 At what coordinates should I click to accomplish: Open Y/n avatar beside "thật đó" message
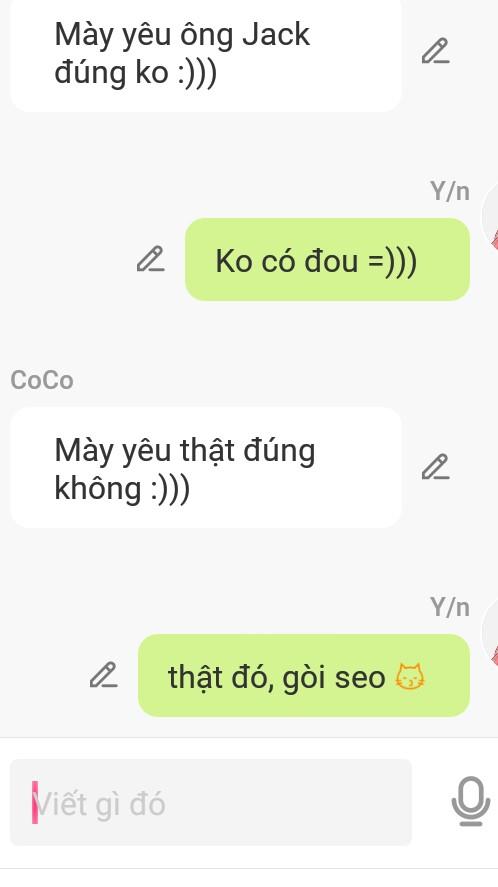click(x=490, y=634)
